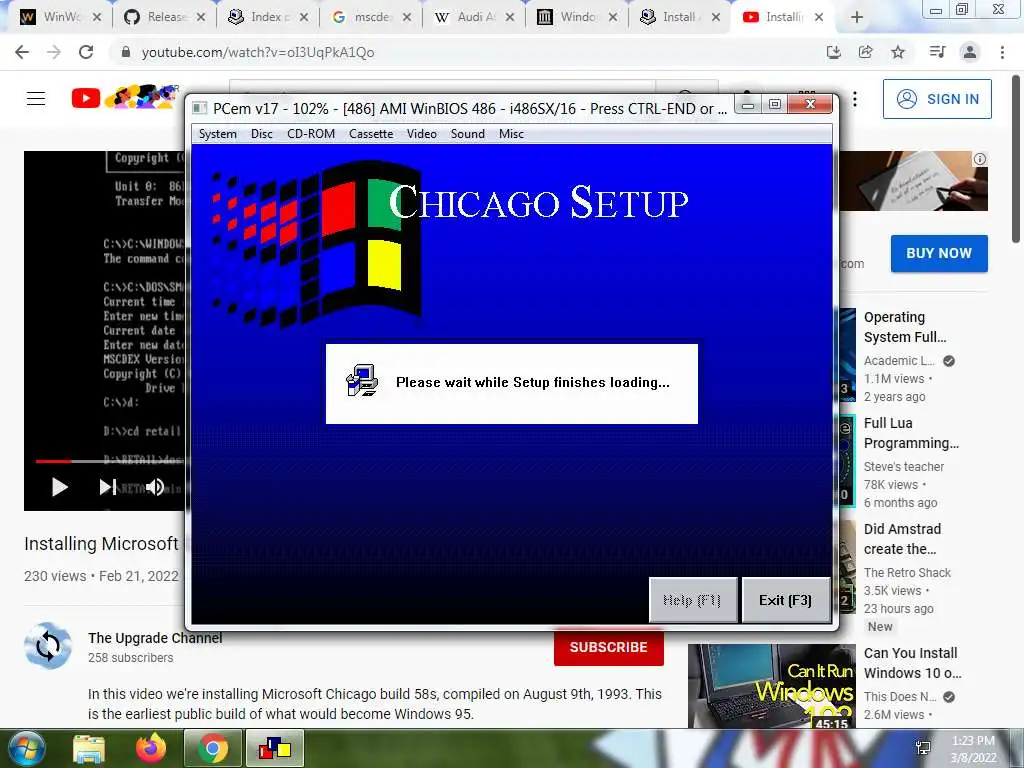Open The Upgrade Channel name link

[x=155, y=638]
